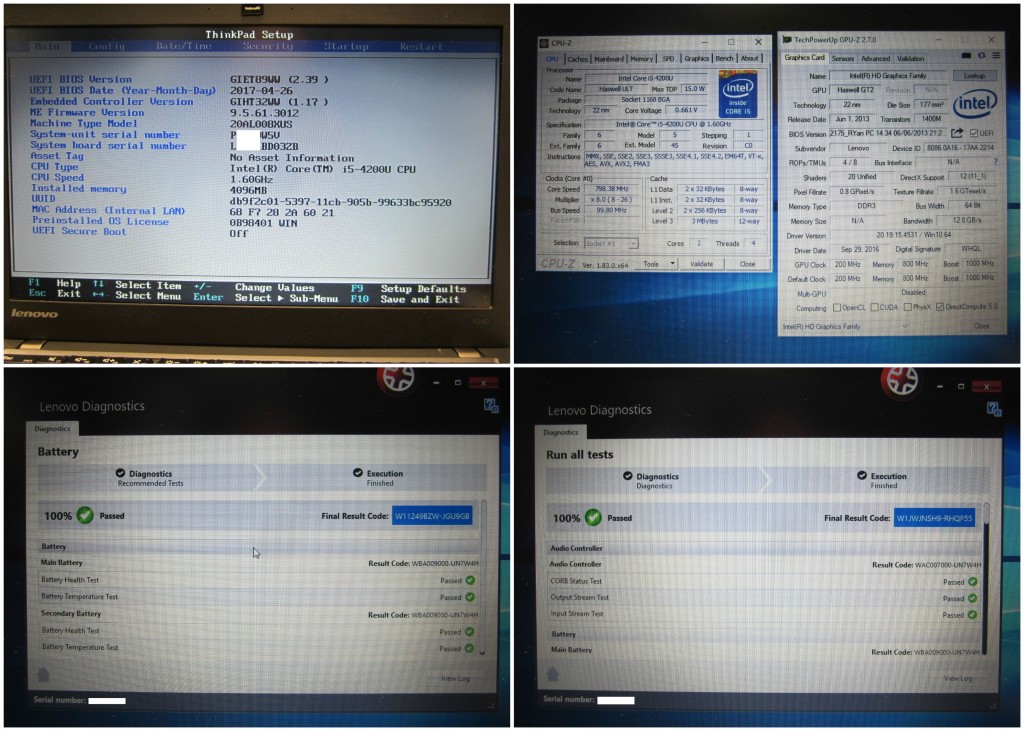Click the Final Result Code W11249BZW-JGU9GB field
The width and height of the screenshot is (1024, 731).
pyautogui.click(x=432, y=515)
